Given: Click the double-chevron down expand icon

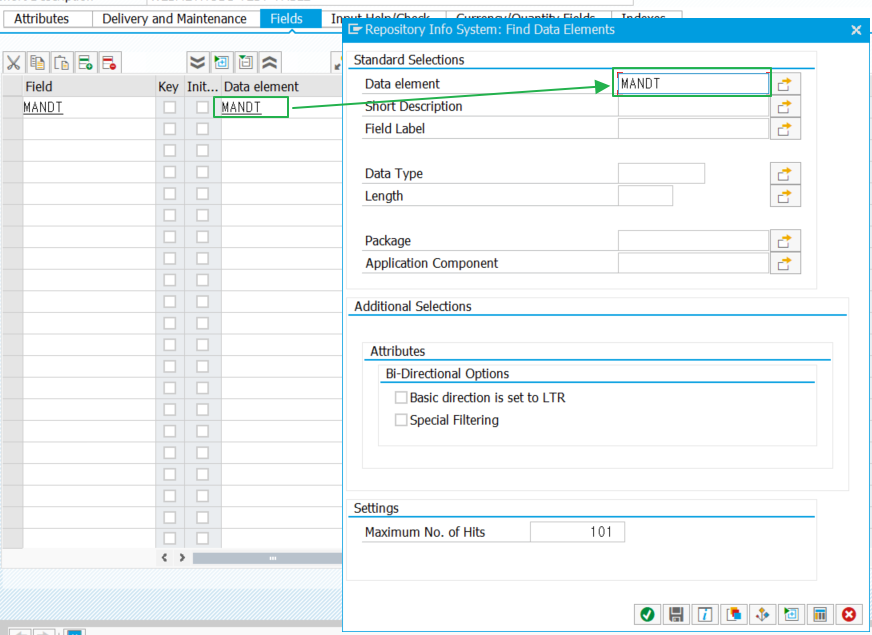Looking at the screenshot, I should (x=198, y=62).
